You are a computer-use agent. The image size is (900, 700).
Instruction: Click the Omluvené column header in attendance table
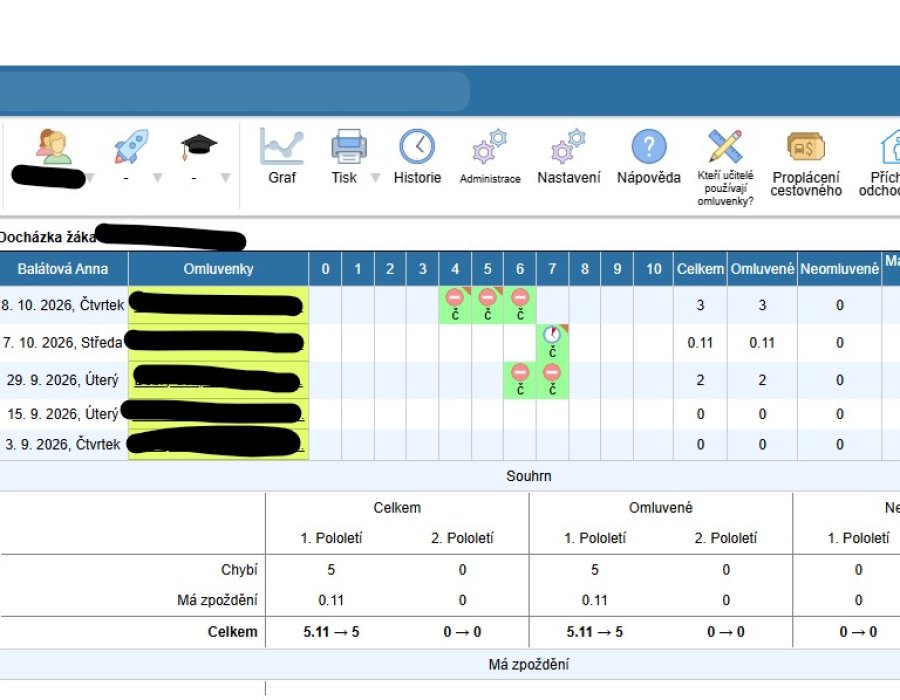pyautogui.click(x=762, y=269)
